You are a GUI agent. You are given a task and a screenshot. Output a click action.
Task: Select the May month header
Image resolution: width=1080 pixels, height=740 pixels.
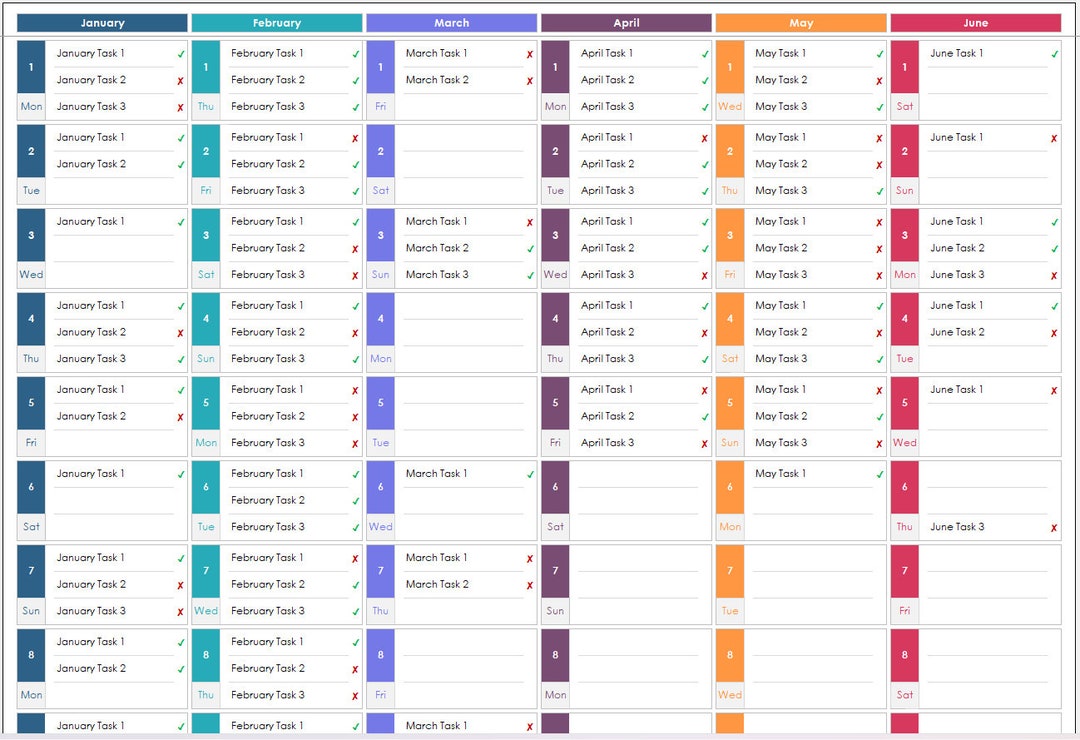tap(801, 23)
